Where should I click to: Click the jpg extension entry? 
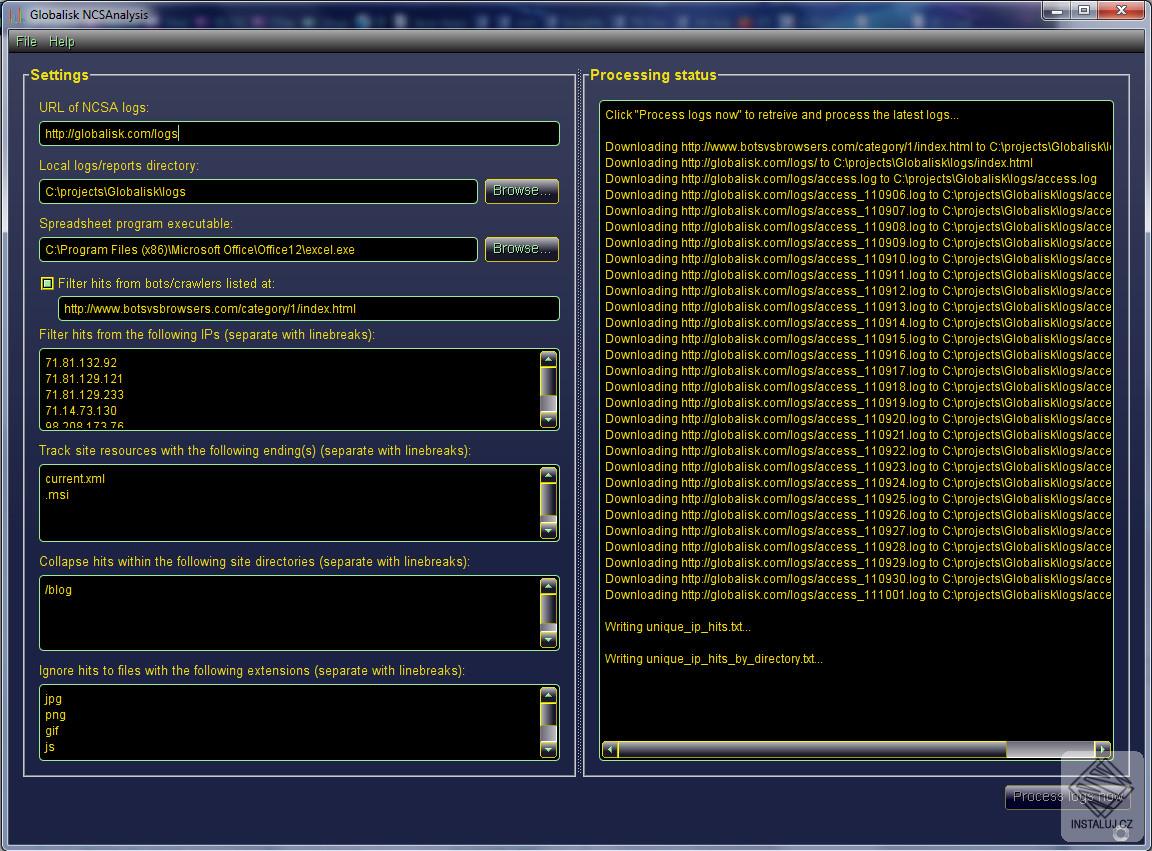pyautogui.click(x=53, y=699)
